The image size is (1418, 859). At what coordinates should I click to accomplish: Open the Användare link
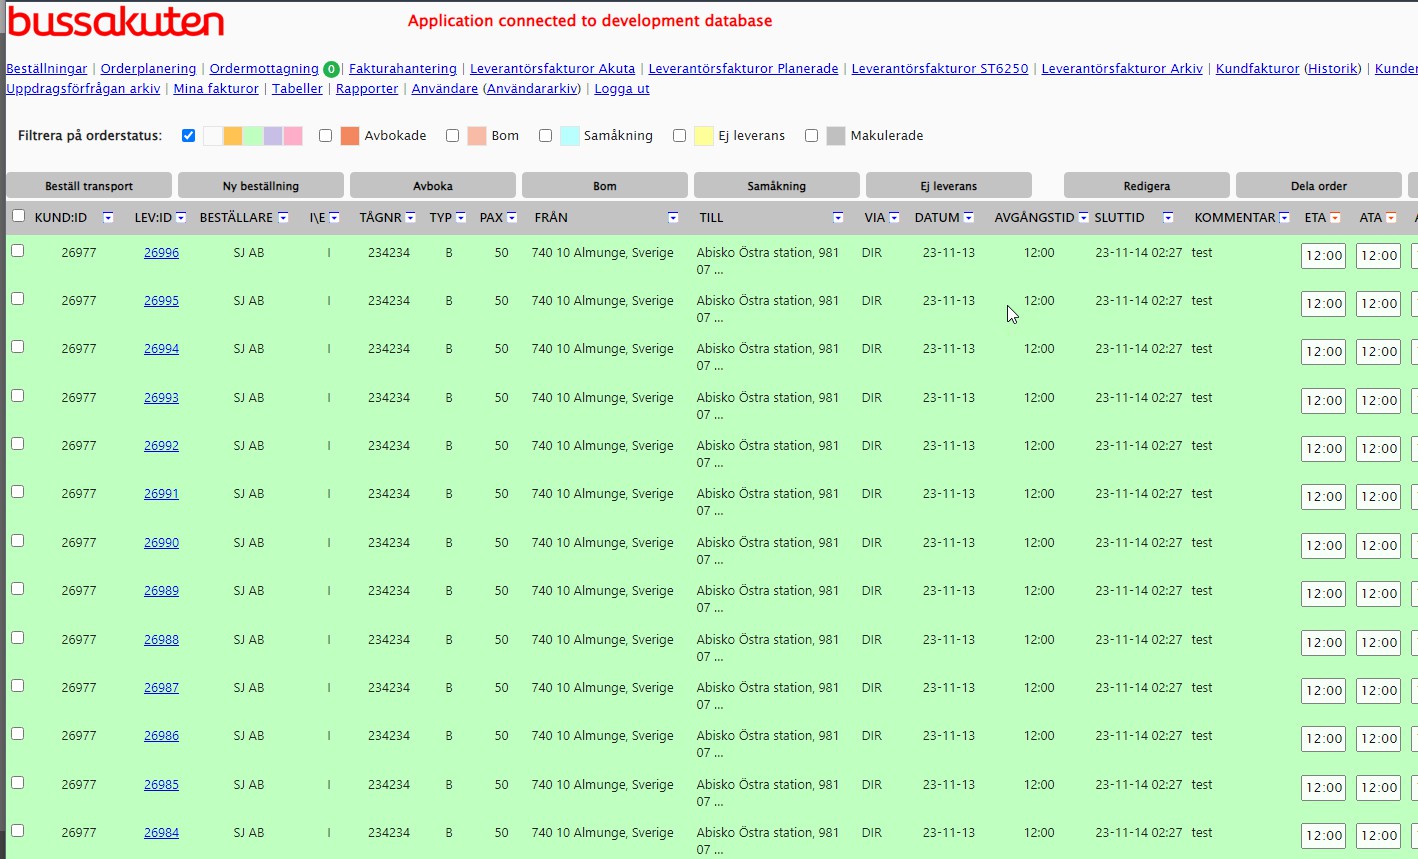click(x=445, y=89)
